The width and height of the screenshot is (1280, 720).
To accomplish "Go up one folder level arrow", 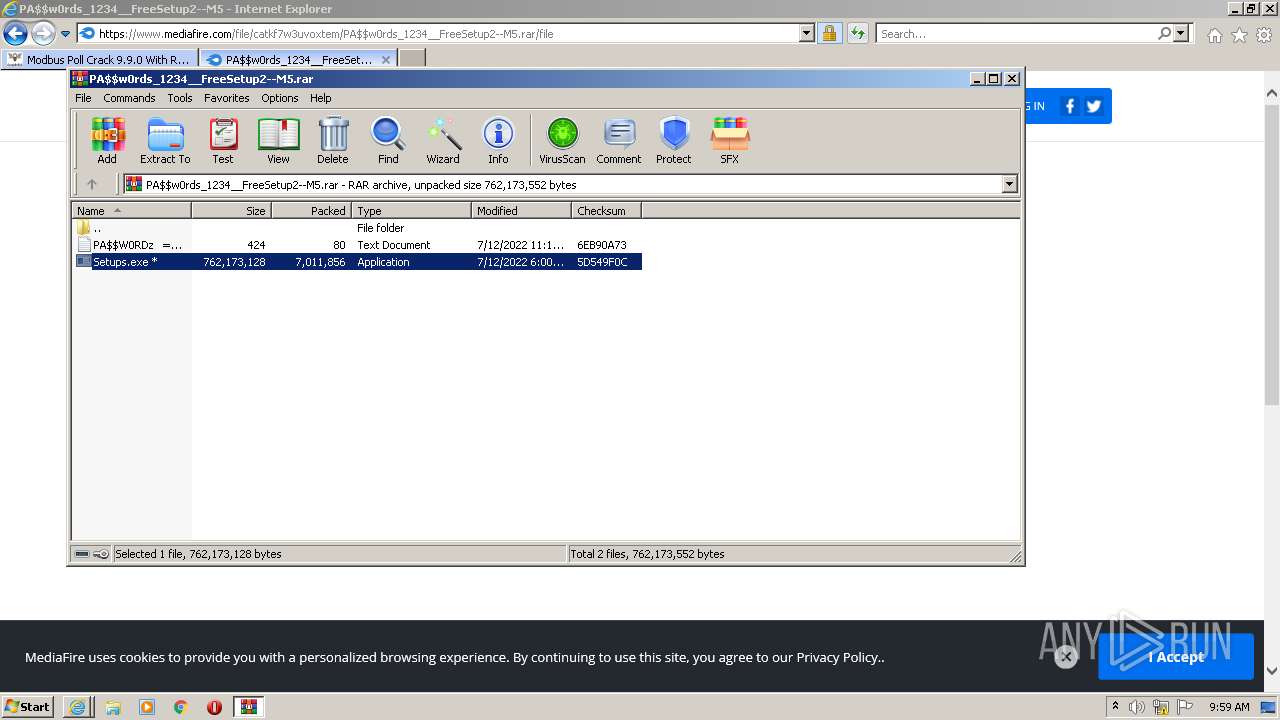I will 92,184.
